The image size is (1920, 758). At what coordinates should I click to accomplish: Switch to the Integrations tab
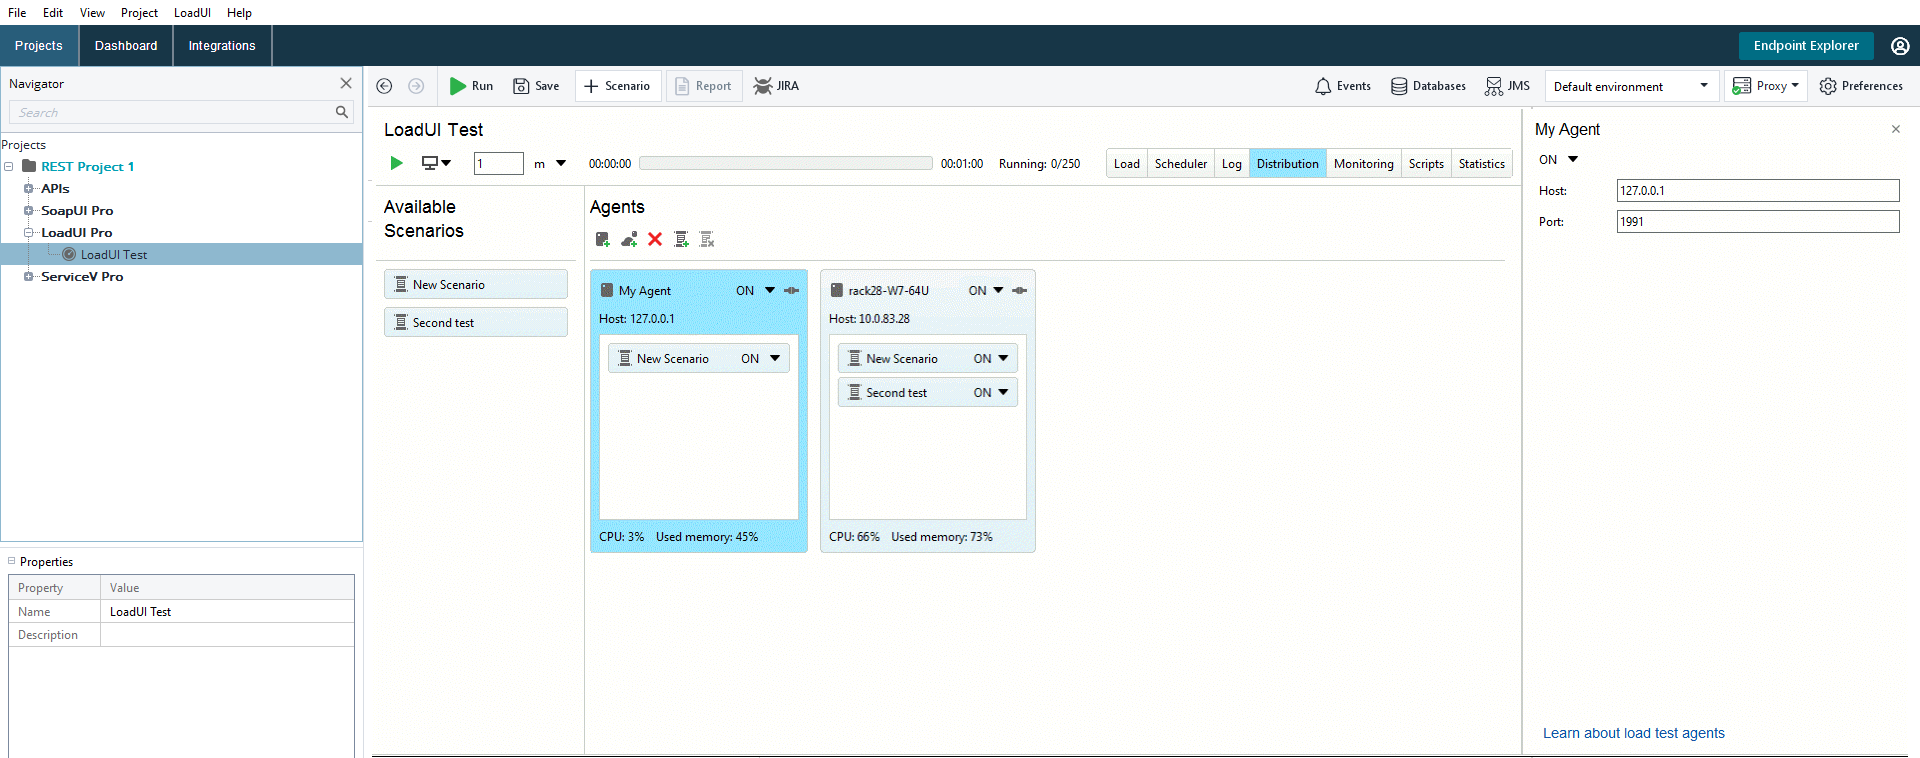[x=222, y=46]
